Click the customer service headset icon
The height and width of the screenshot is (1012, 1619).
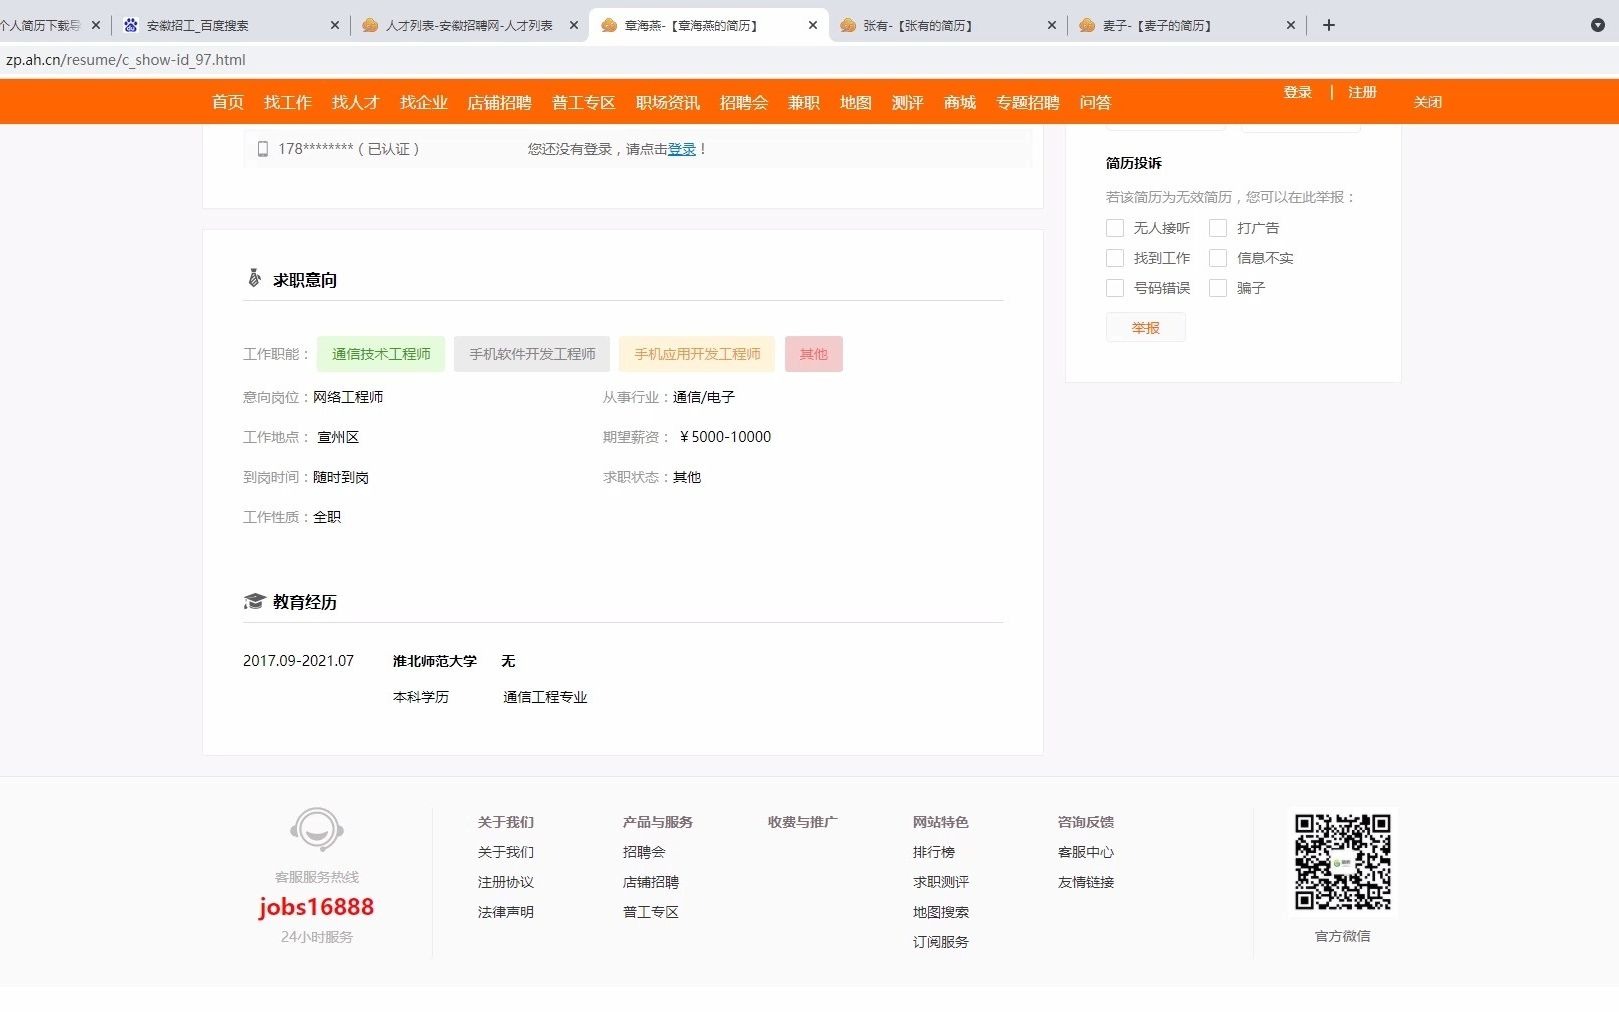click(317, 829)
